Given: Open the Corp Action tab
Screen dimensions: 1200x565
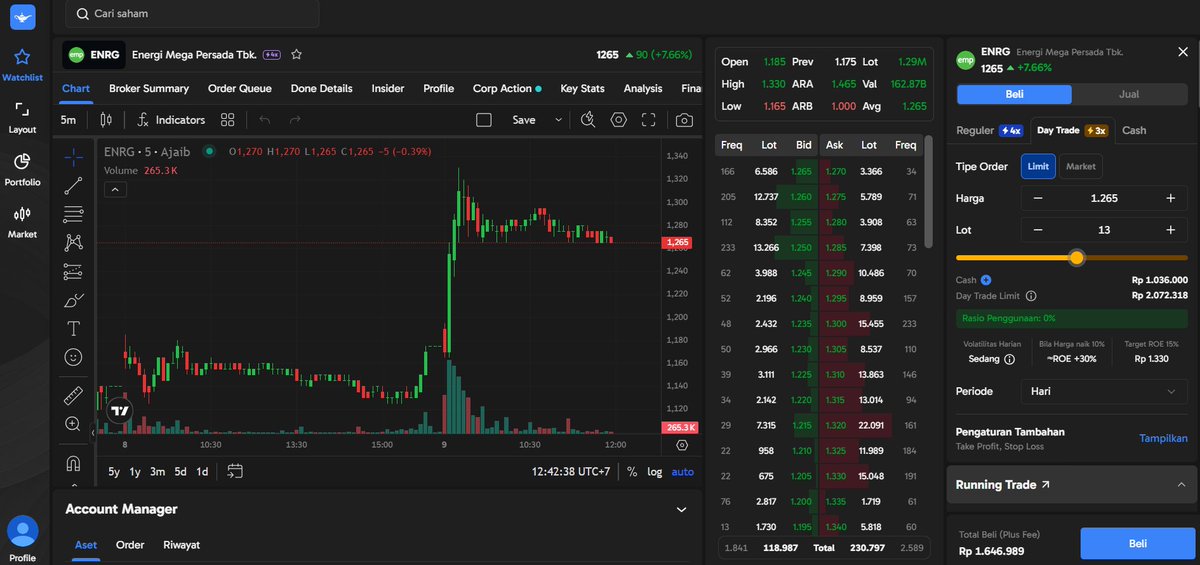Looking at the screenshot, I should click(507, 89).
